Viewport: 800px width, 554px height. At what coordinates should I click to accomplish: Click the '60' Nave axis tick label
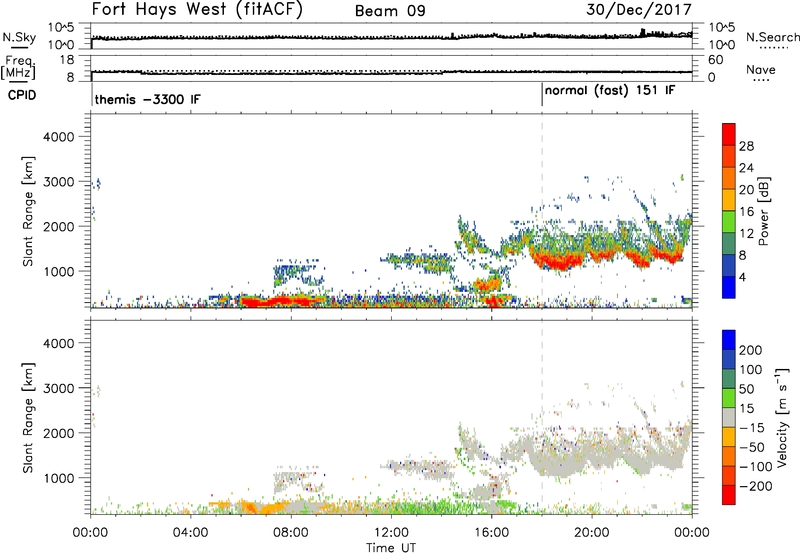(x=715, y=60)
